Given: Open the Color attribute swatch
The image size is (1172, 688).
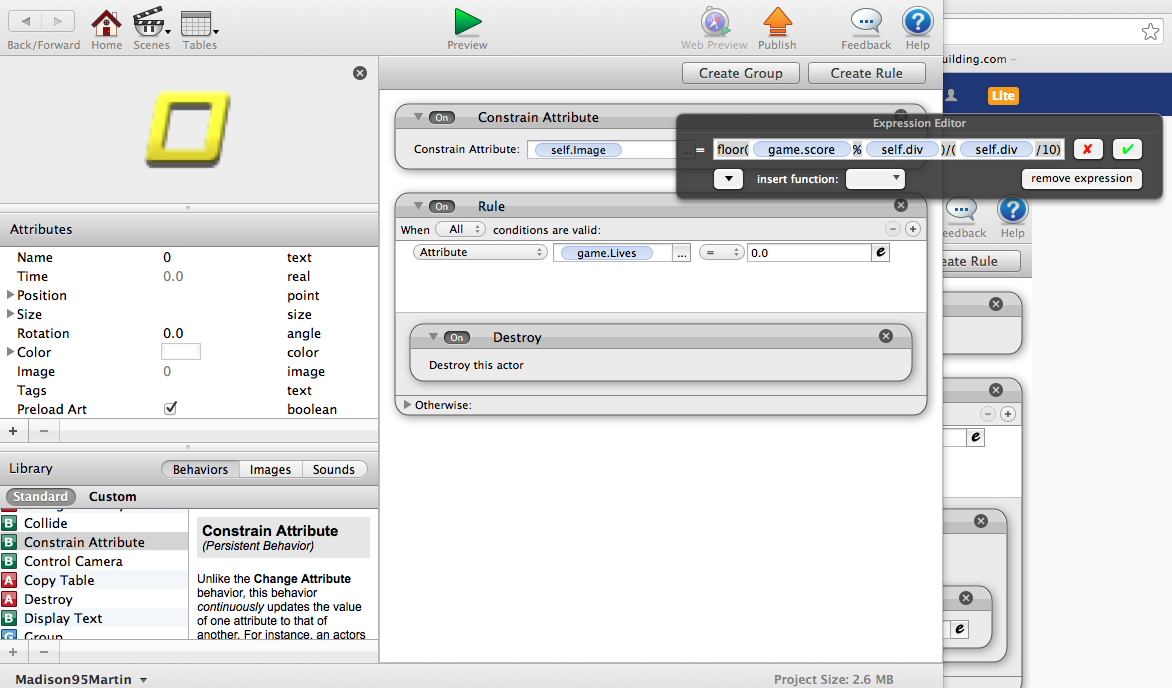Looking at the screenshot, I should 181,351.
